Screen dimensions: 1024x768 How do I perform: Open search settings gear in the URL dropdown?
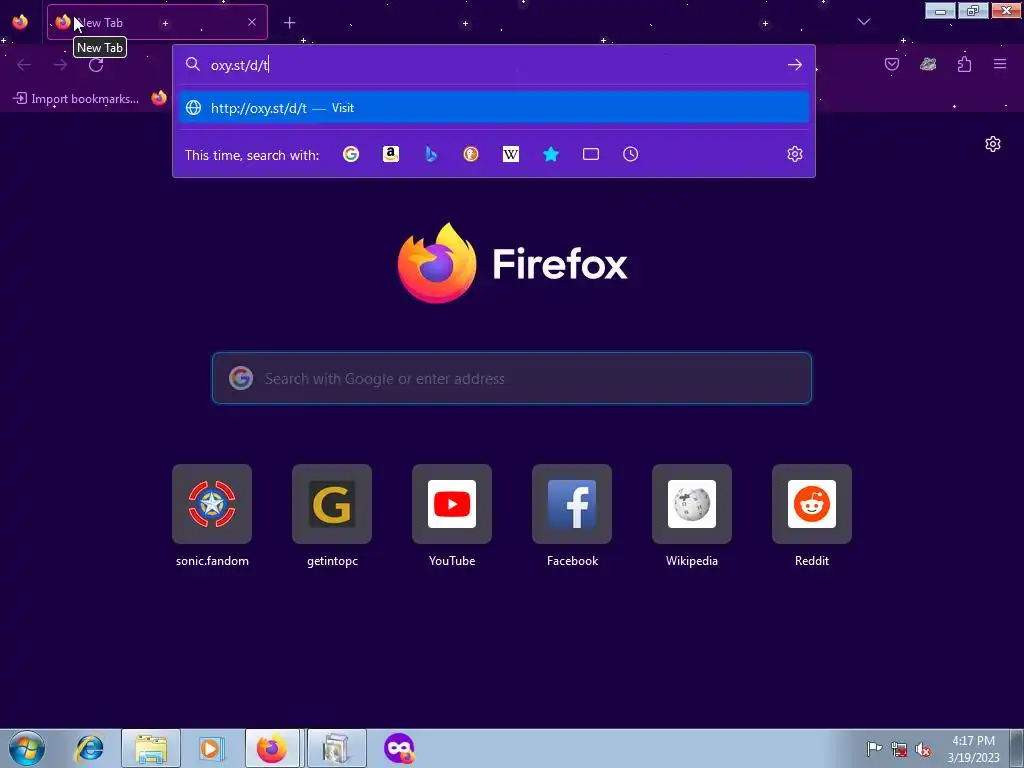point(795,154)
